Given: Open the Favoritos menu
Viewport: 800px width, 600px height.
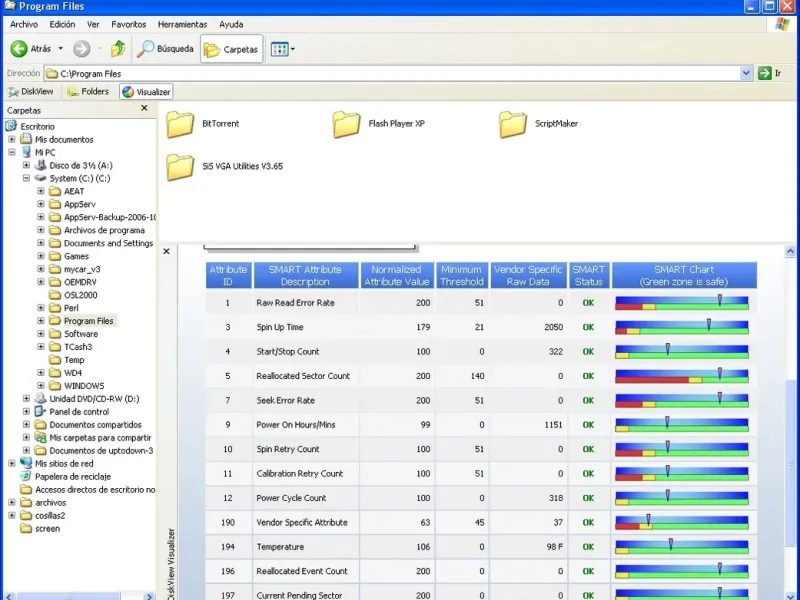Looking at the screenshot, I should (128, 24).
